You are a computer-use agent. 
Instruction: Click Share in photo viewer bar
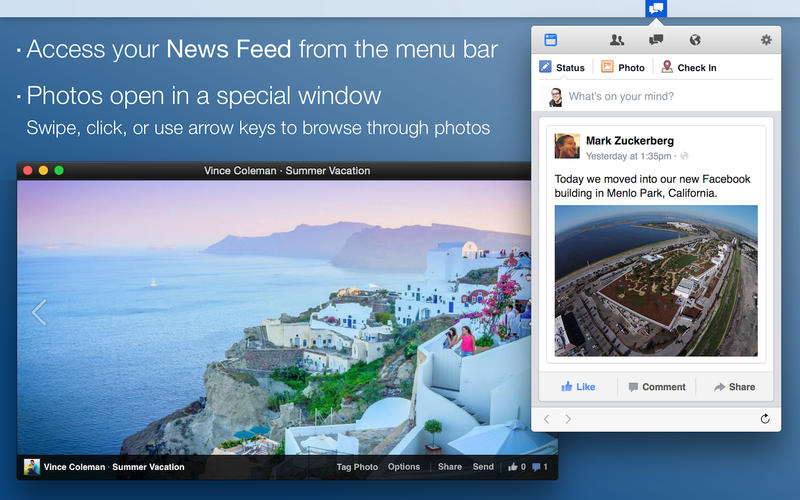coord(449,467)
